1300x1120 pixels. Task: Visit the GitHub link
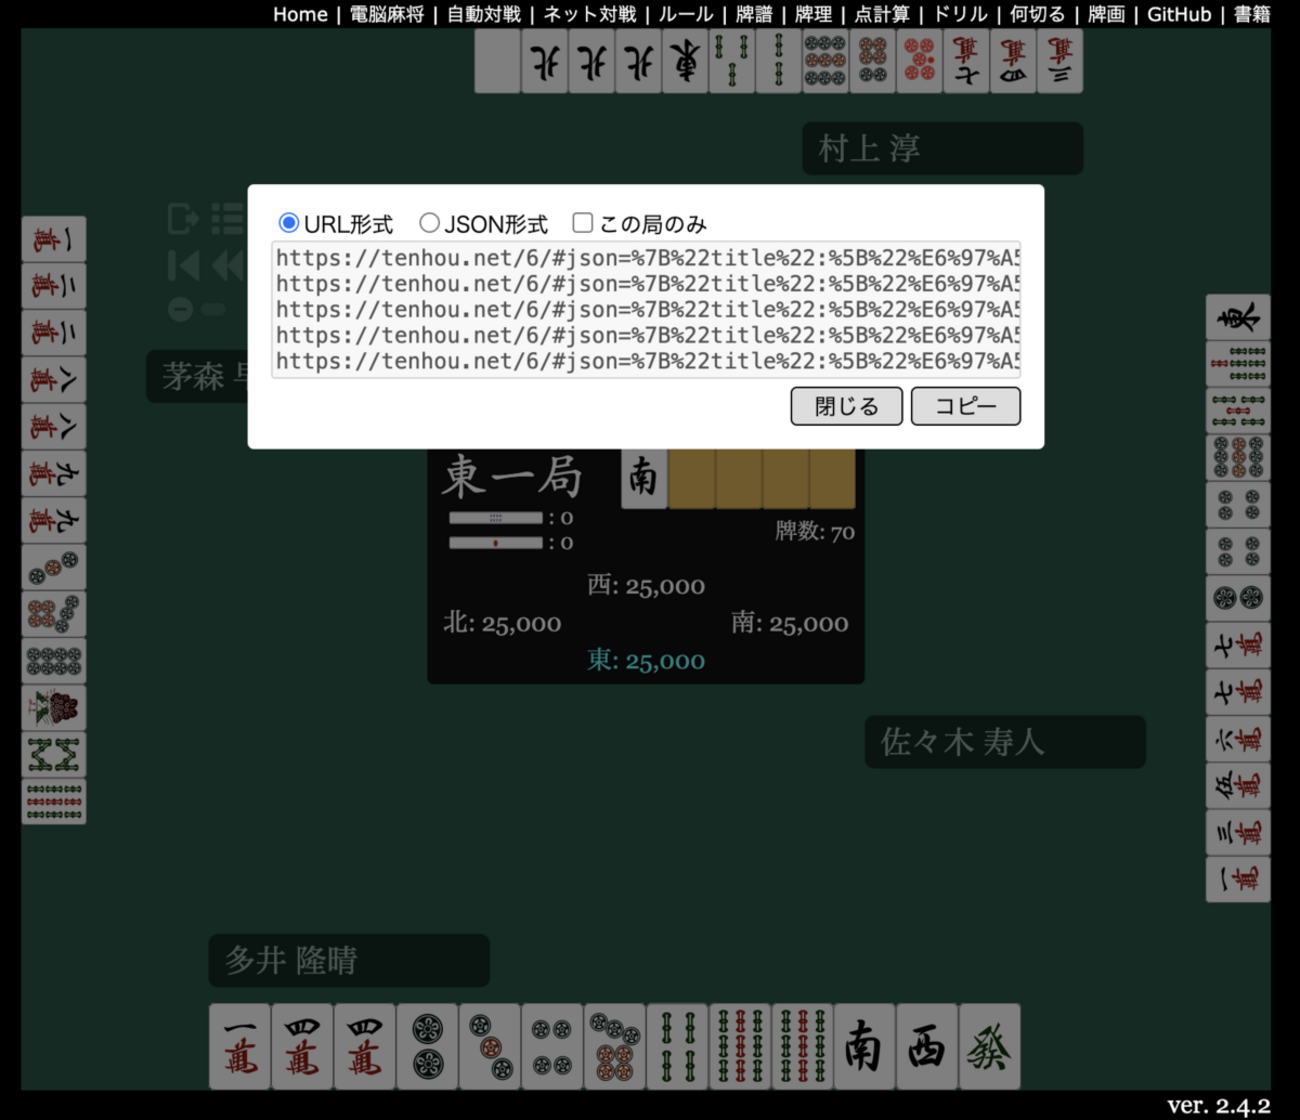pyautogui.click(x=1179, y=14)
